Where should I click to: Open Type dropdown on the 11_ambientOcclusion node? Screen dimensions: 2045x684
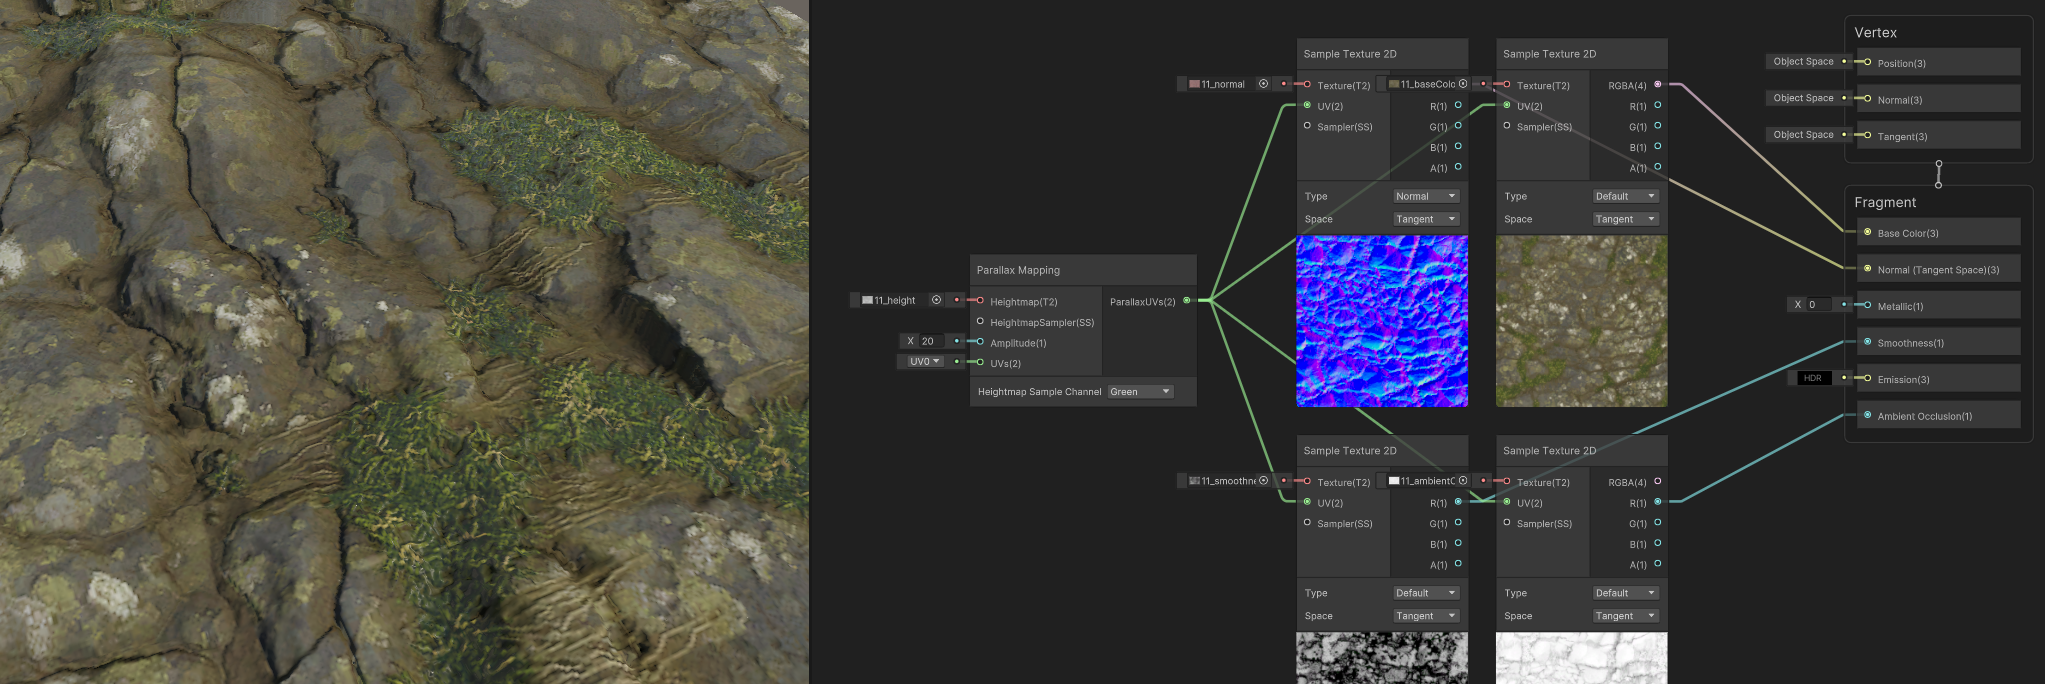pos(1626,593)
